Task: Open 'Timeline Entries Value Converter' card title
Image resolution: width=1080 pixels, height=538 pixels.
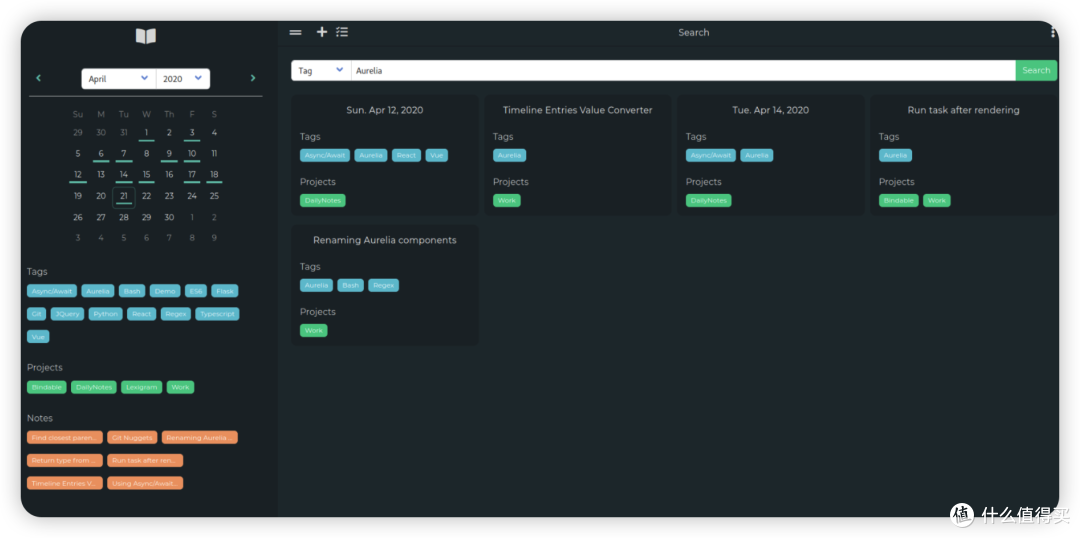Action: coord(577,110)
